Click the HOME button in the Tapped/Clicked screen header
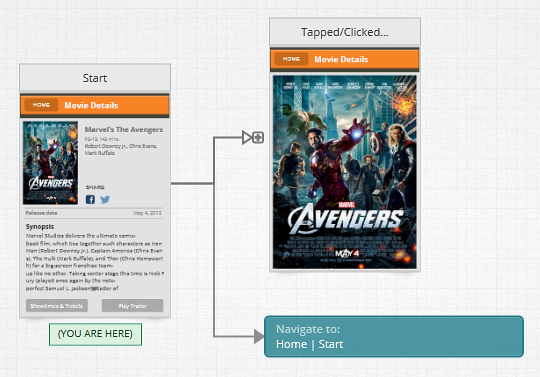This screenshot has height=377, width=540. click(x=291, y=59)
